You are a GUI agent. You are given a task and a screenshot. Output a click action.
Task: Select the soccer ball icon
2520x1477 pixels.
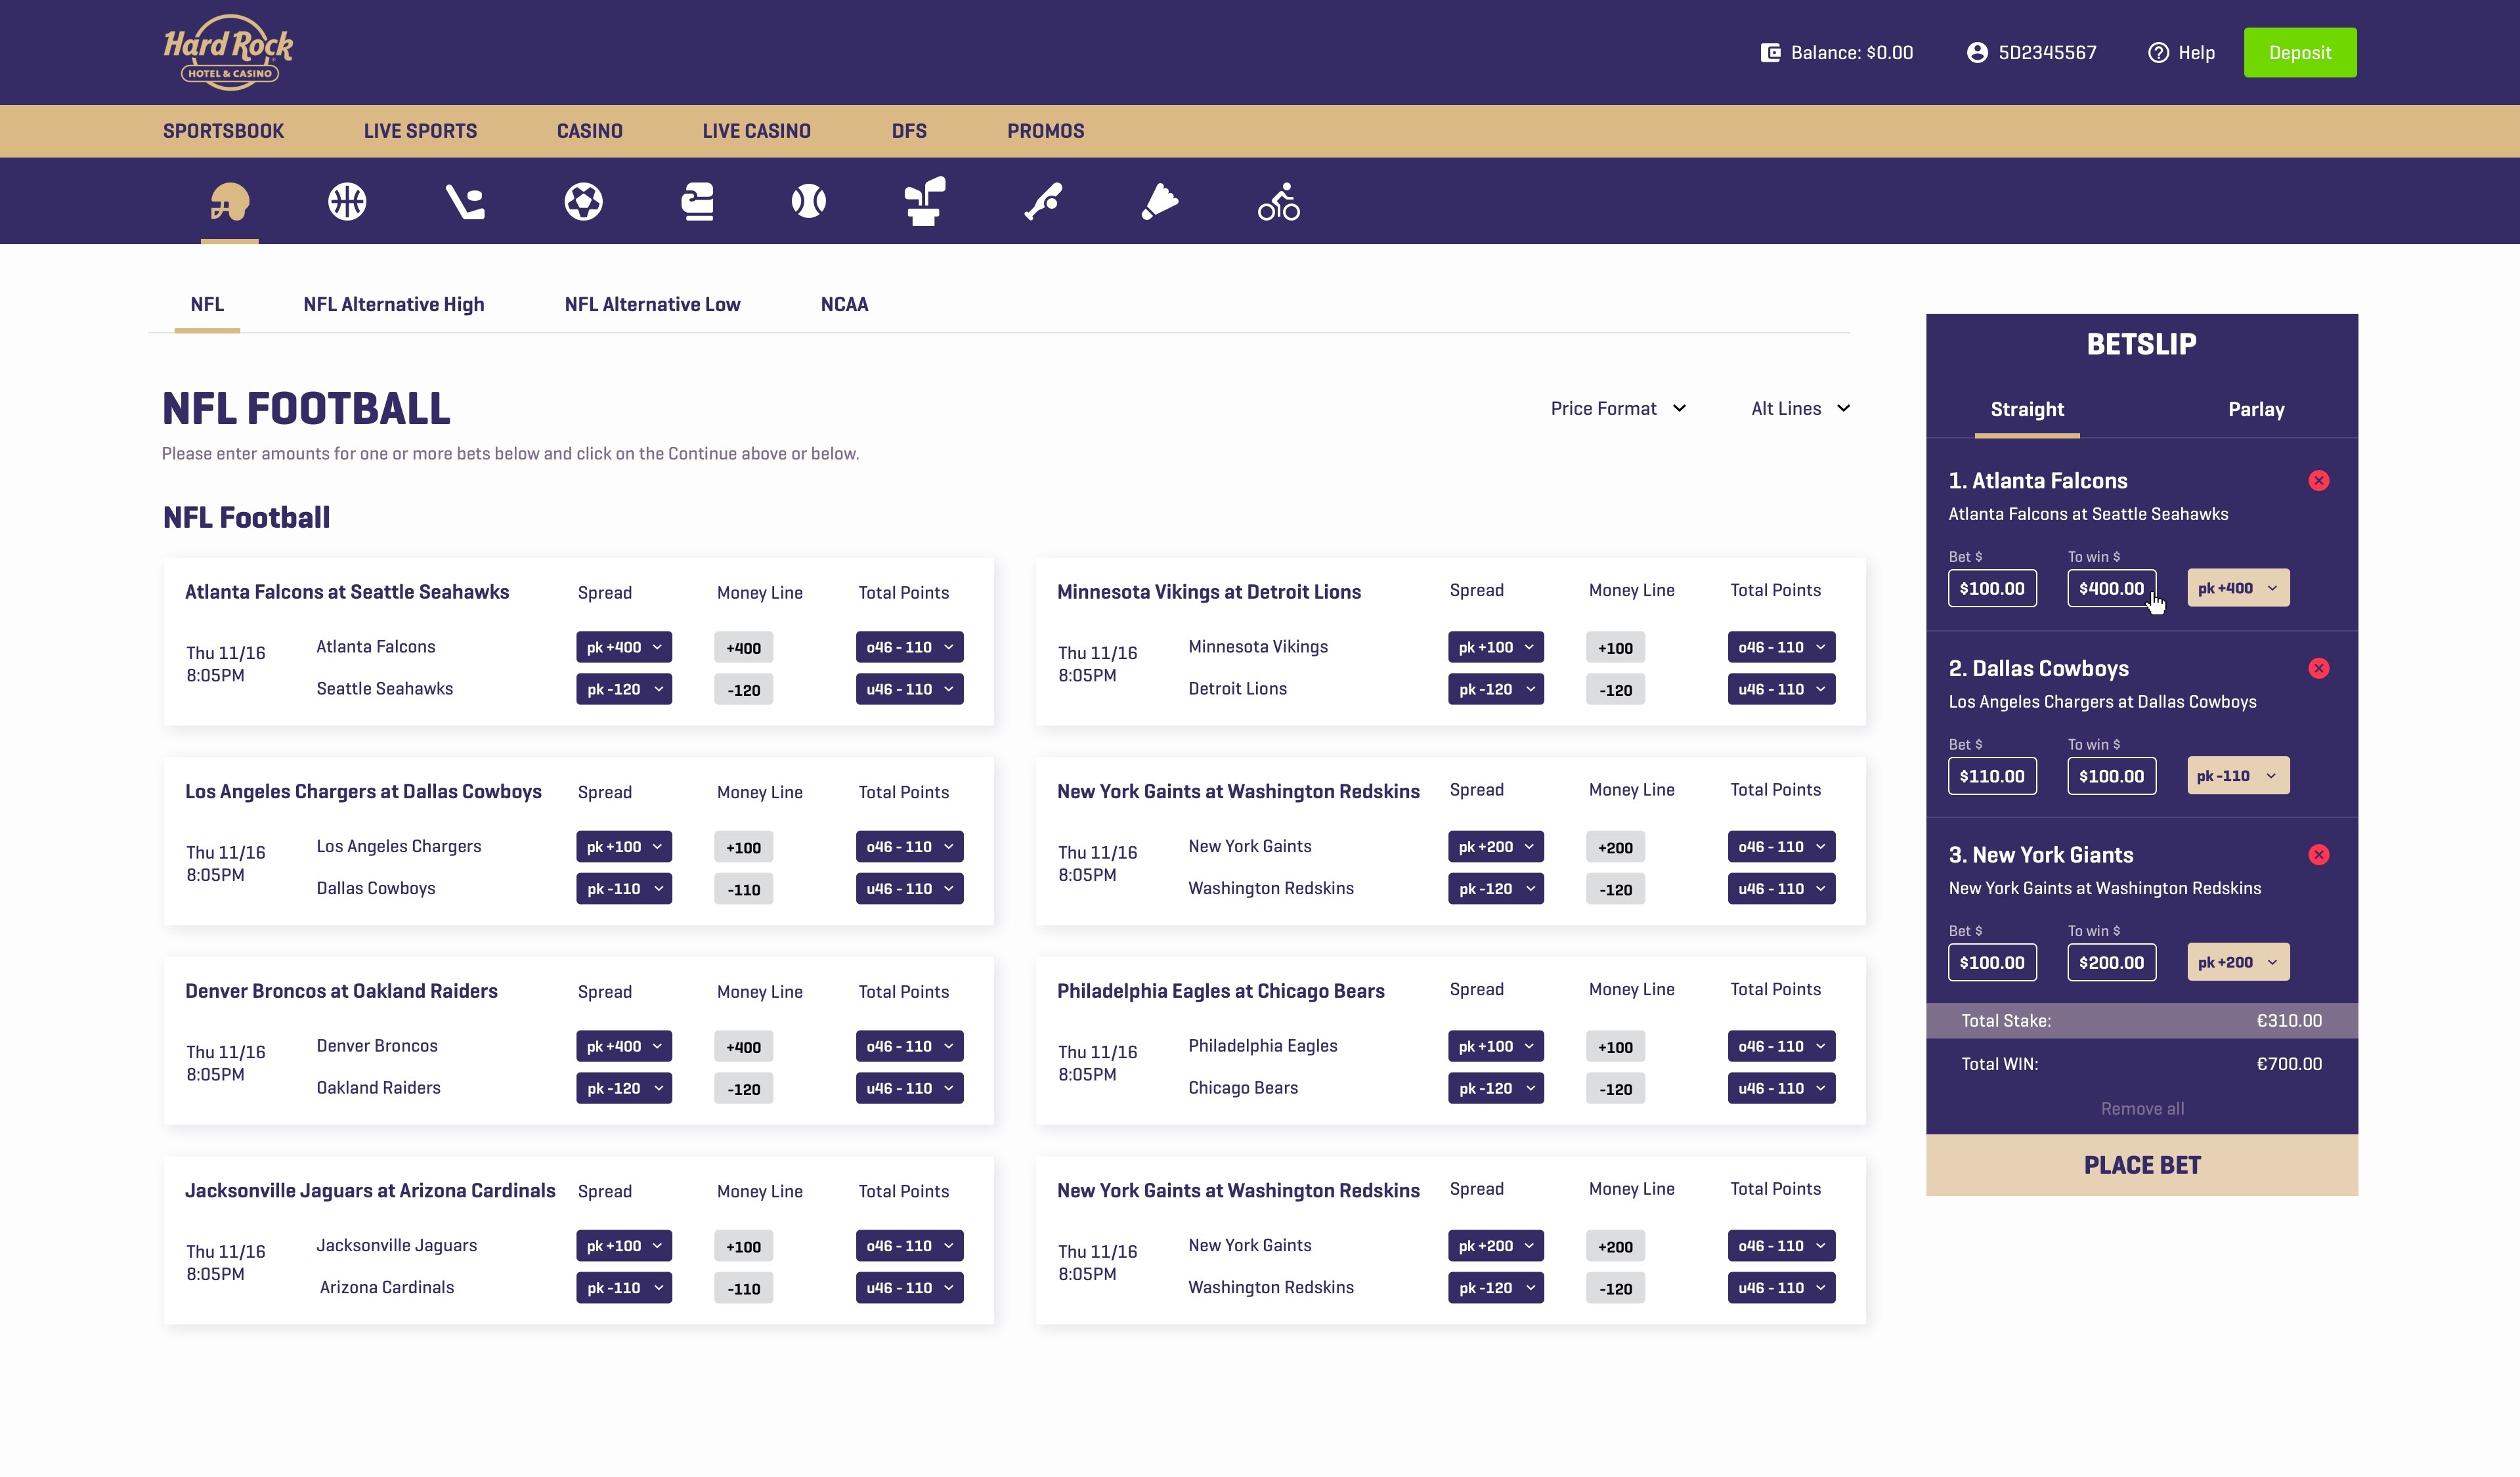coord(583,202)
